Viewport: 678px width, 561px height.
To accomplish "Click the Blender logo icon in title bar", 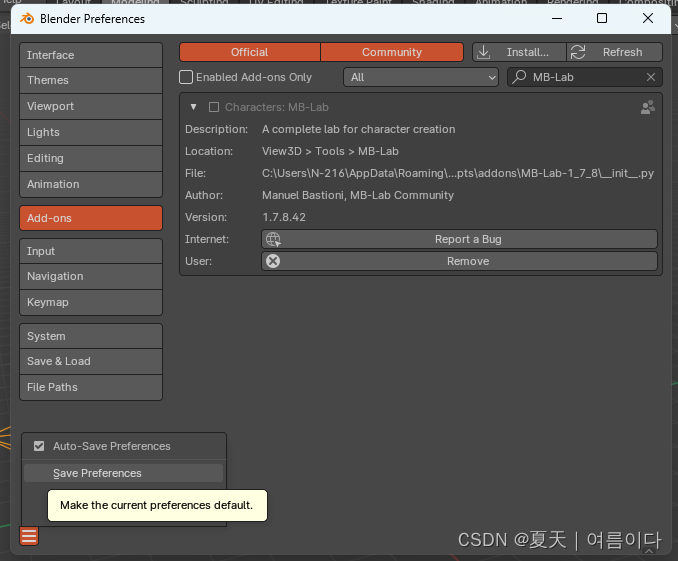I will (27, 19).
